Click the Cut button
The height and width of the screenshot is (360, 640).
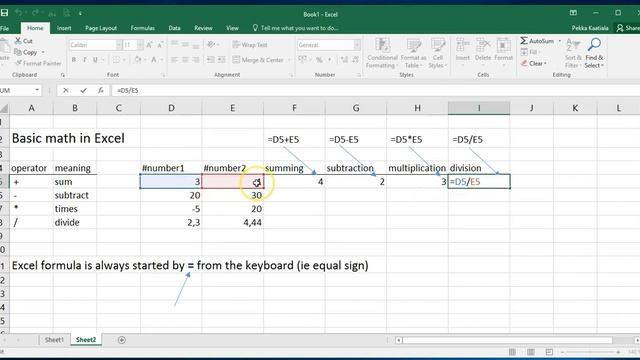point(24,41)
